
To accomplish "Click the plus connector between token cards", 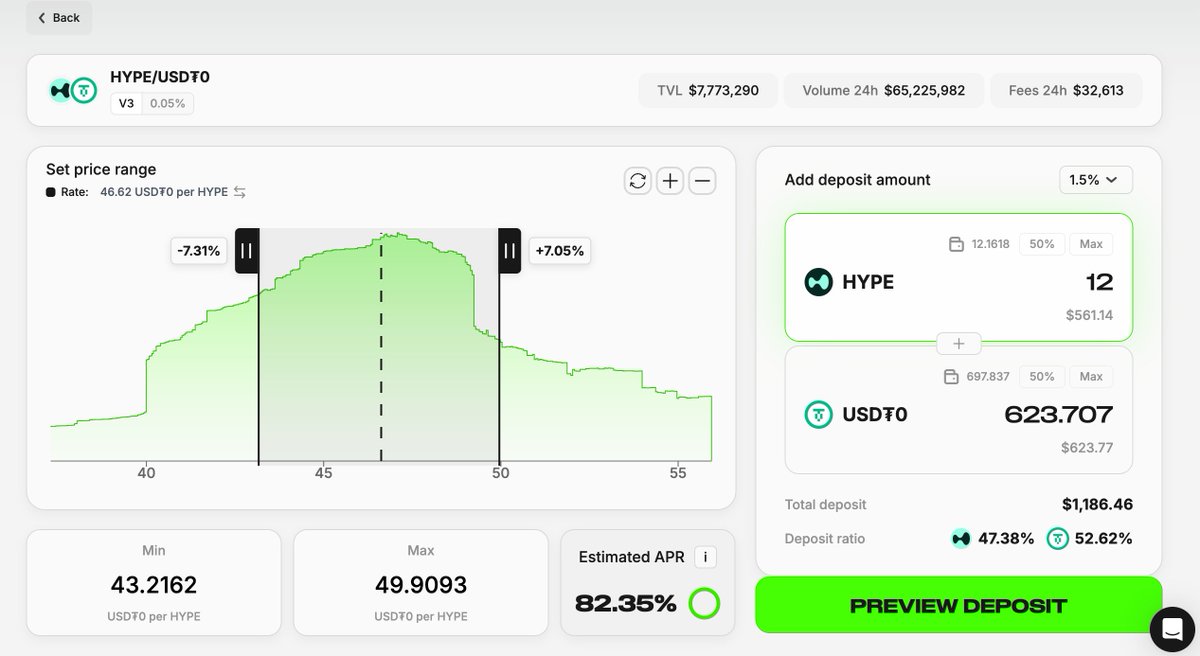I will [958, 344].
